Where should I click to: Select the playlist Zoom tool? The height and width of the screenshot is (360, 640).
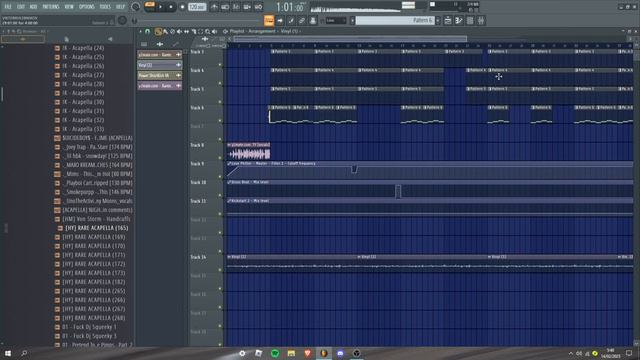208,31
